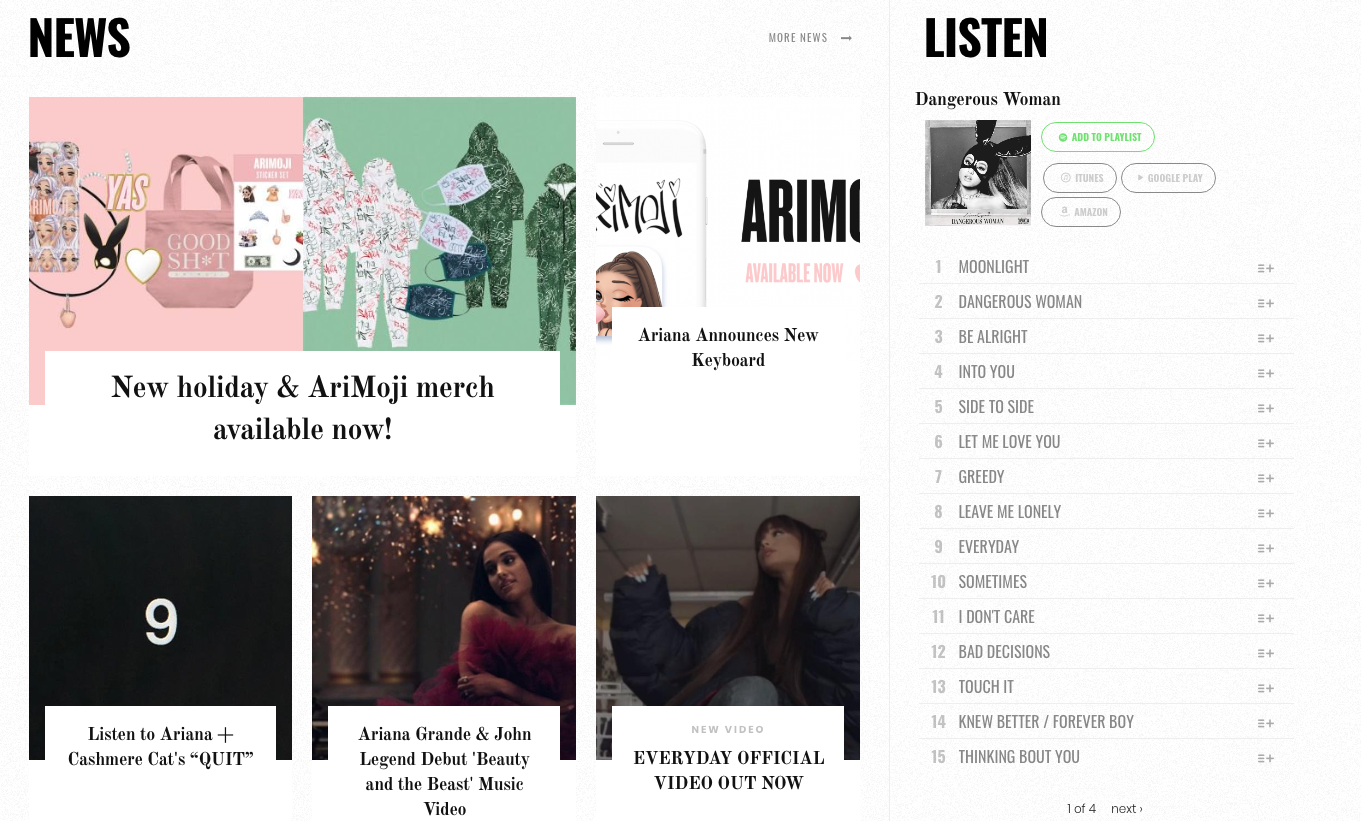The width and height of the screenshot is (1361, 821).
Task: Click add icon beside Everyday track
Action: (1265, 548)
